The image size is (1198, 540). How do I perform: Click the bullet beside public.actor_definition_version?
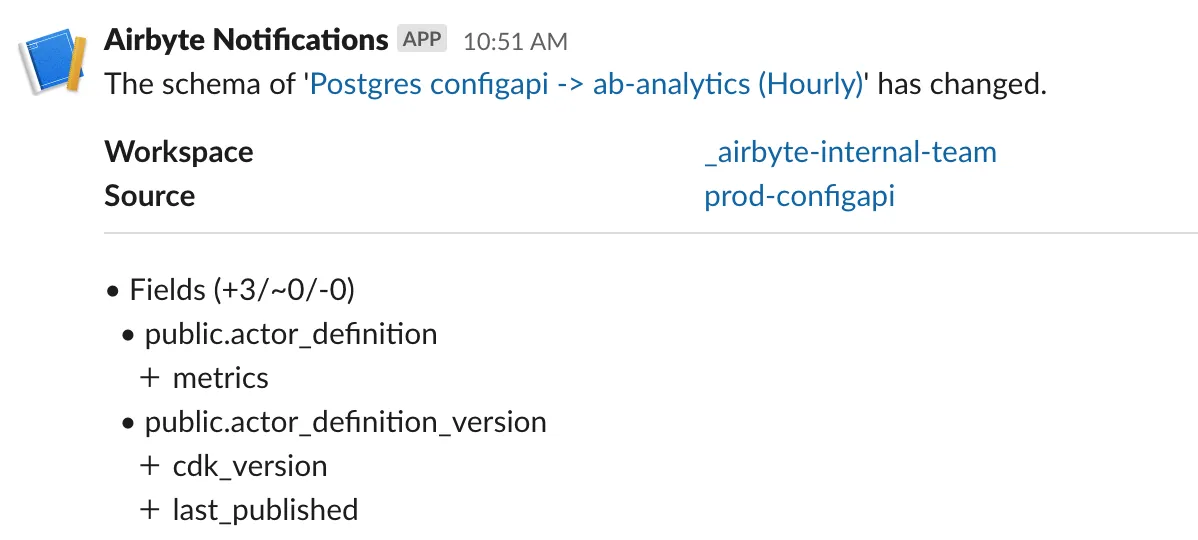click(127, 424)
